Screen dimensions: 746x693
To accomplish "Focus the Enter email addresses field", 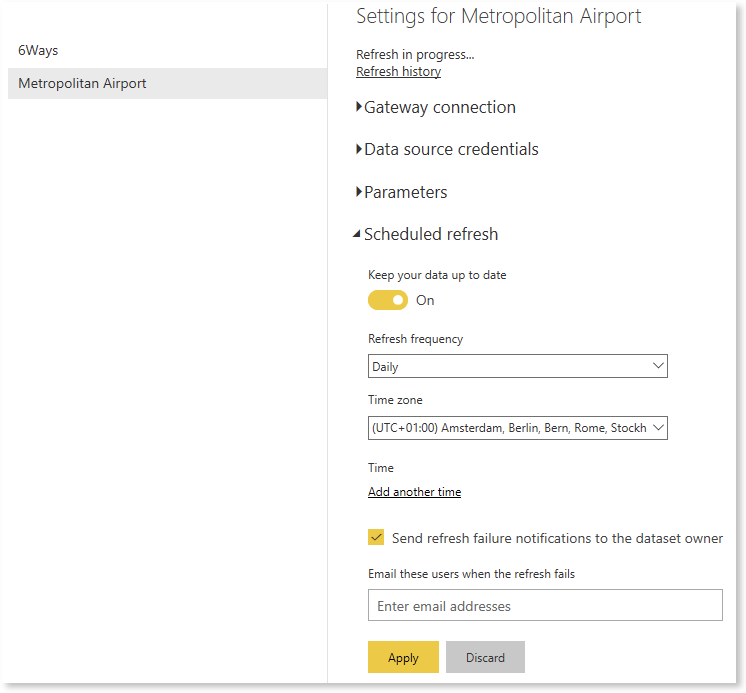I will pyautogui.click(x=545, y=606).
